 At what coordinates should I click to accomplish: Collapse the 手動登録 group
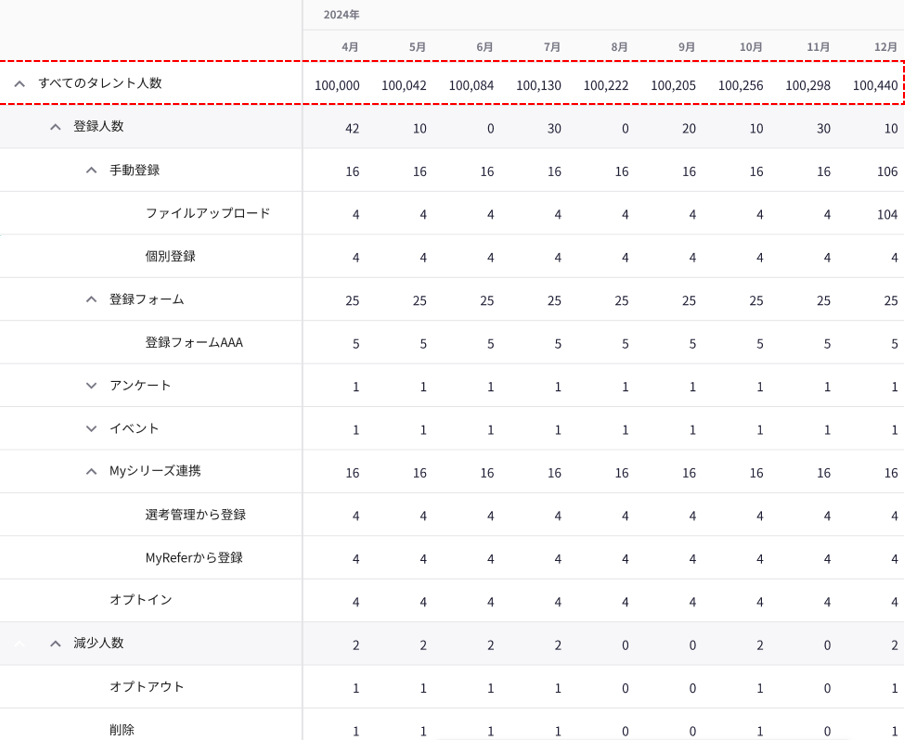(x=91, y=170)
